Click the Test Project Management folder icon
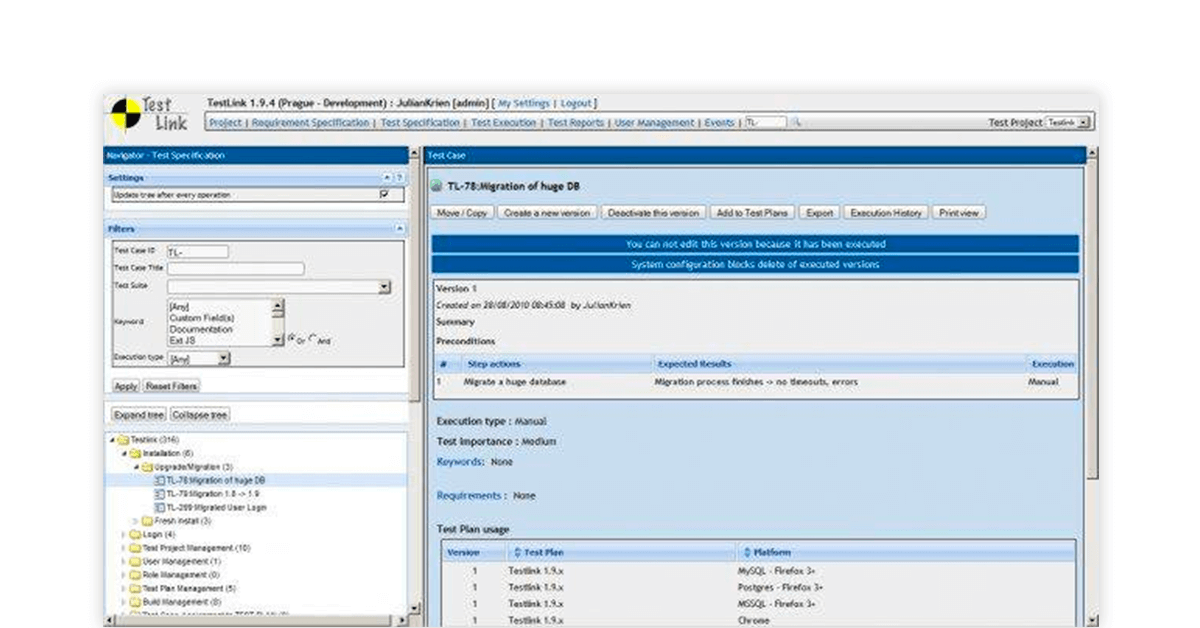1200x628 pixels. (135, 548)
